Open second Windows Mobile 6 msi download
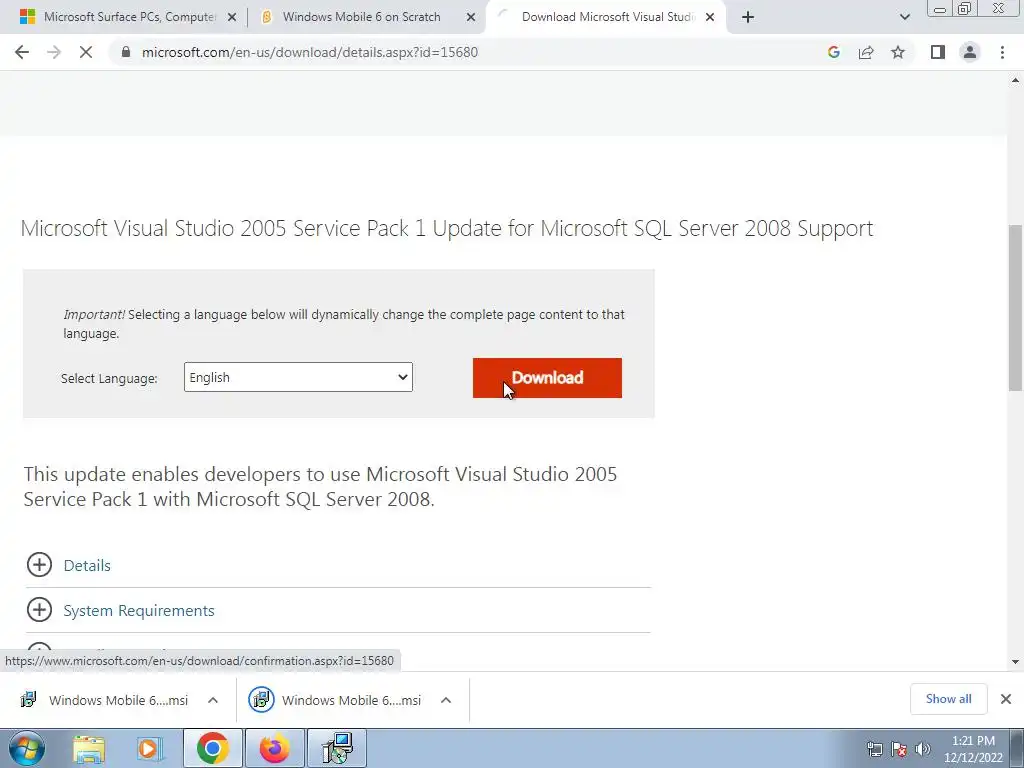Screen dimensions: 1024x768 (336, 700)
